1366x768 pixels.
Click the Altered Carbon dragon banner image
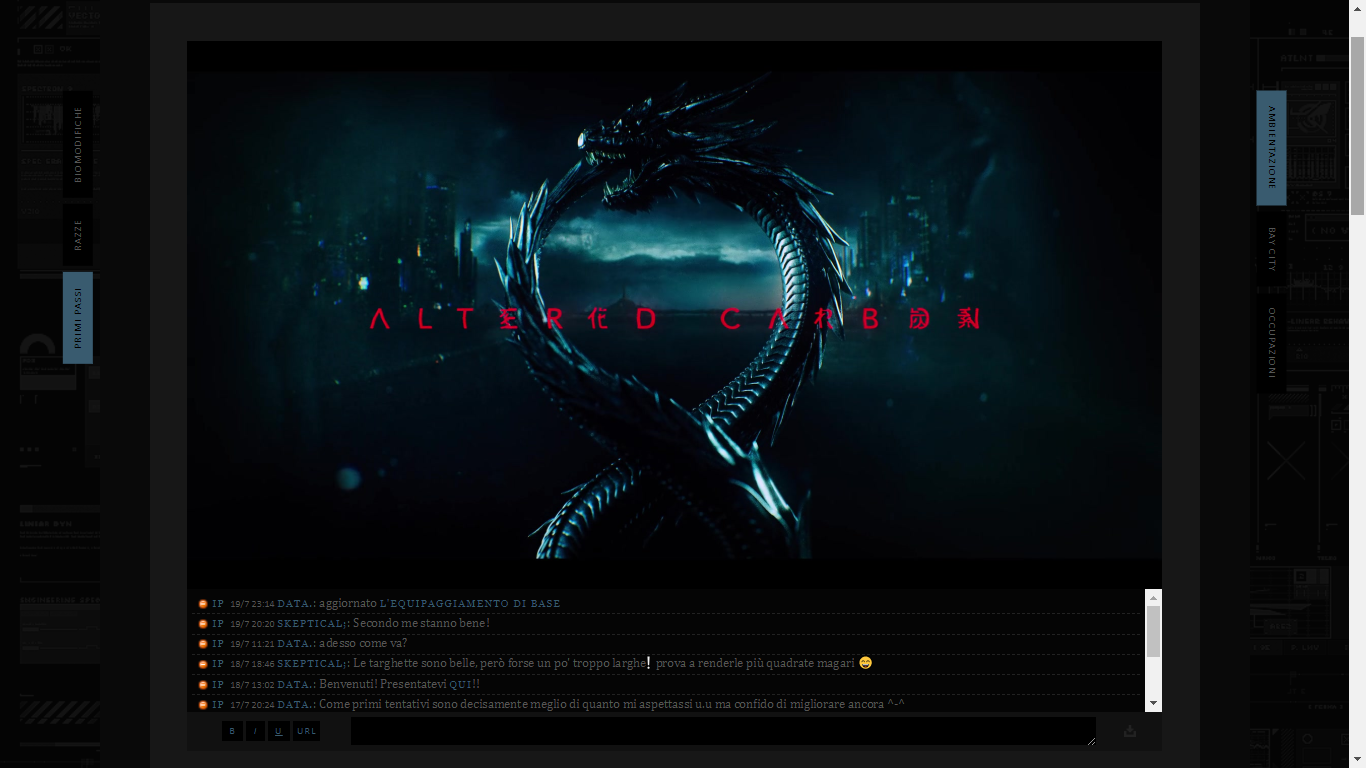[x=675, y=314]
